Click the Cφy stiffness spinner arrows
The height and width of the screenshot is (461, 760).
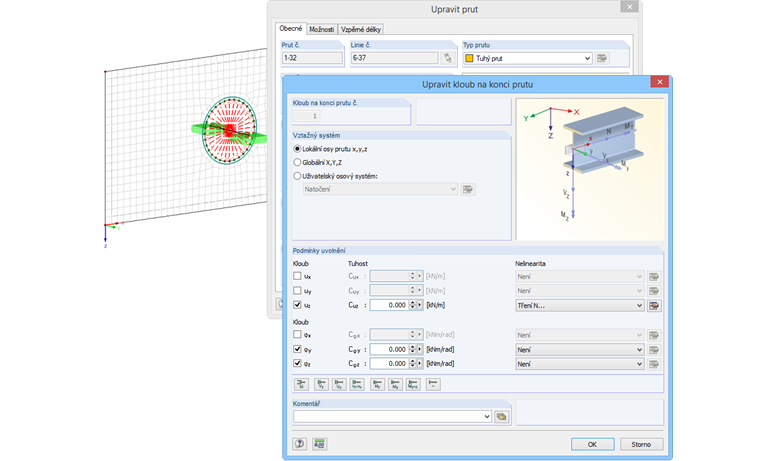(x=412, y=349)
